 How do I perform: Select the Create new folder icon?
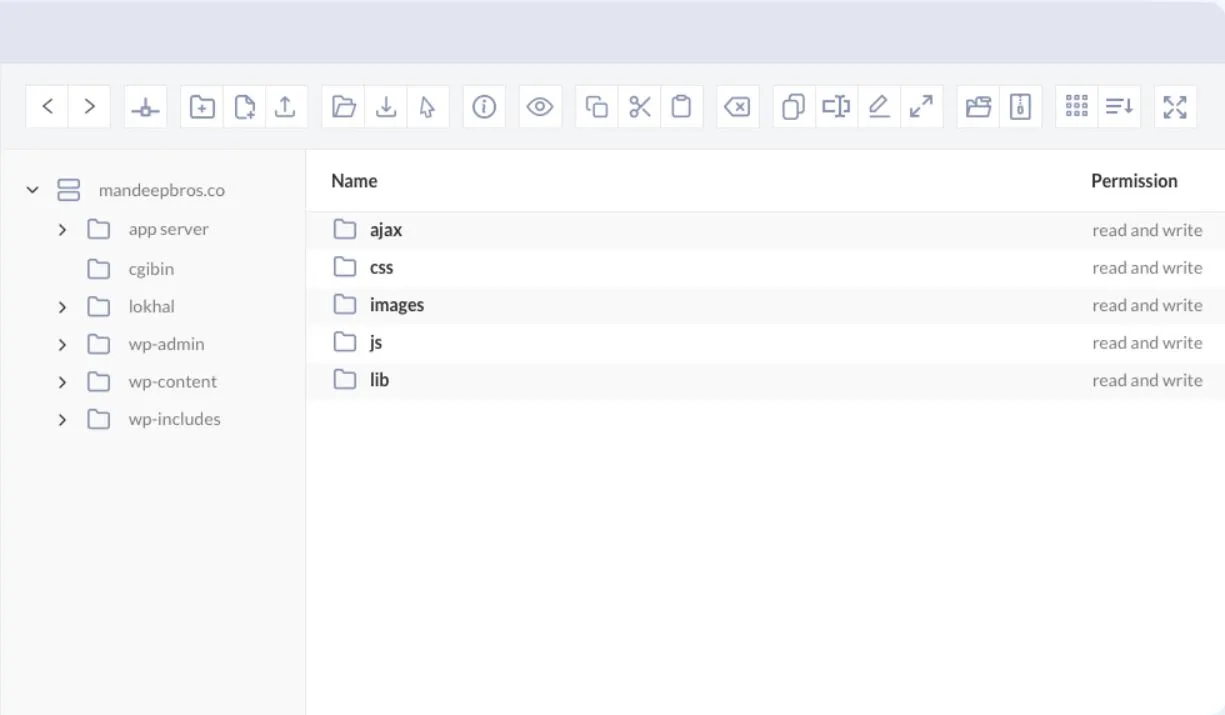tap(201, 105)
